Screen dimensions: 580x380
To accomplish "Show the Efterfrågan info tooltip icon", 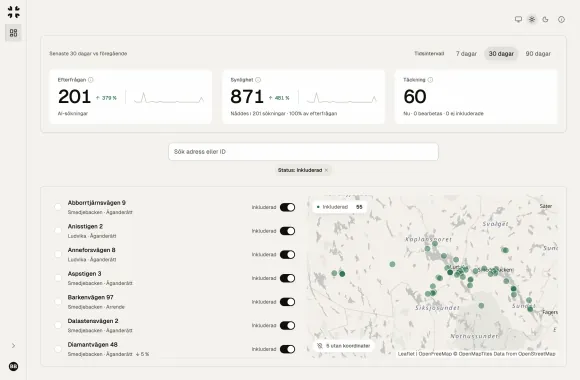I will (91, 80).
